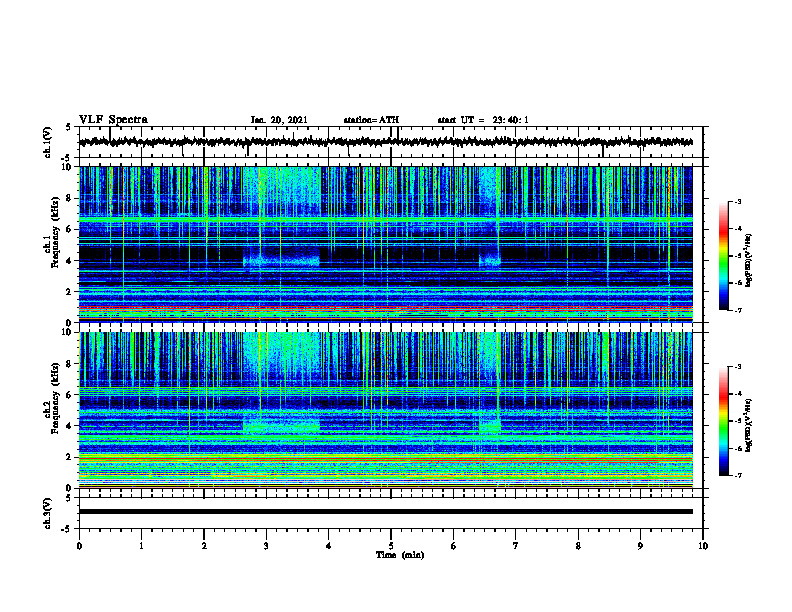
Task: Click the ch.1 voltage waveform trace
Action: coord(385,142)
